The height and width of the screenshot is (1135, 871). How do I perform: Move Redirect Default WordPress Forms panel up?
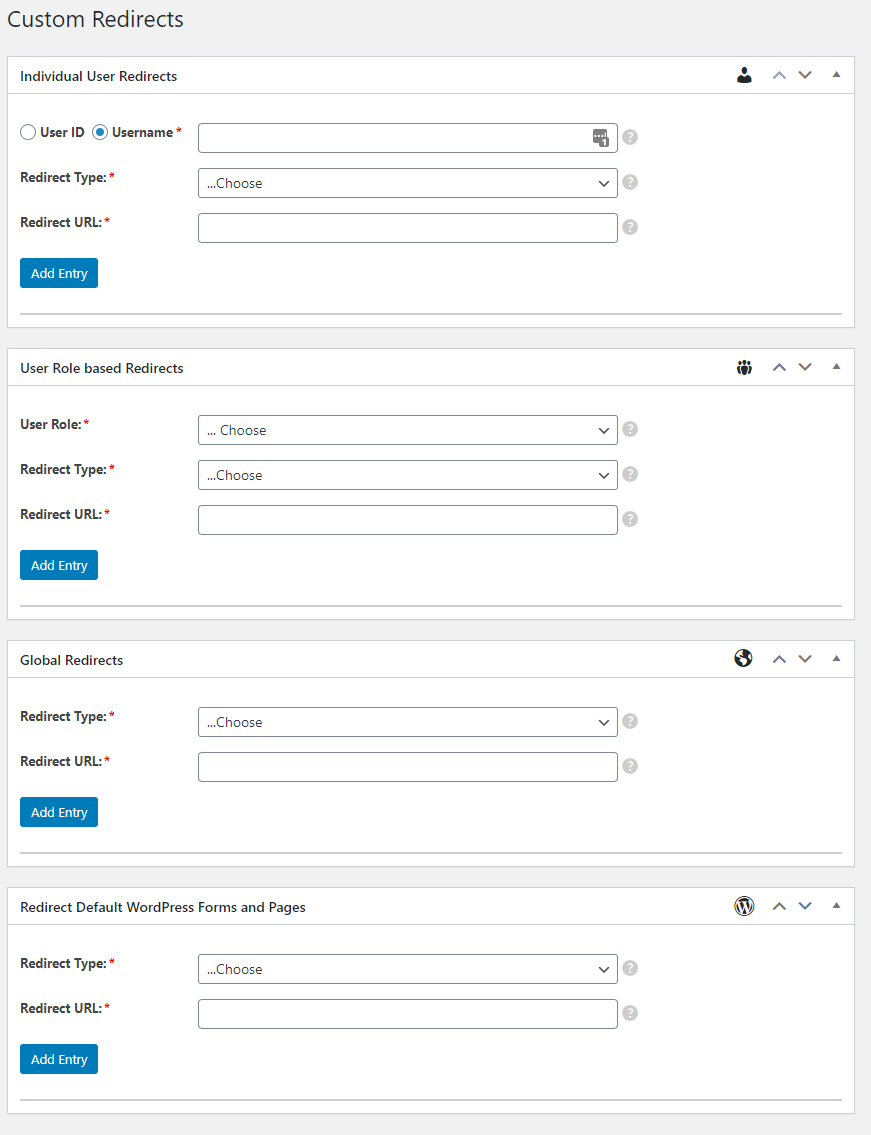point(779,906)
